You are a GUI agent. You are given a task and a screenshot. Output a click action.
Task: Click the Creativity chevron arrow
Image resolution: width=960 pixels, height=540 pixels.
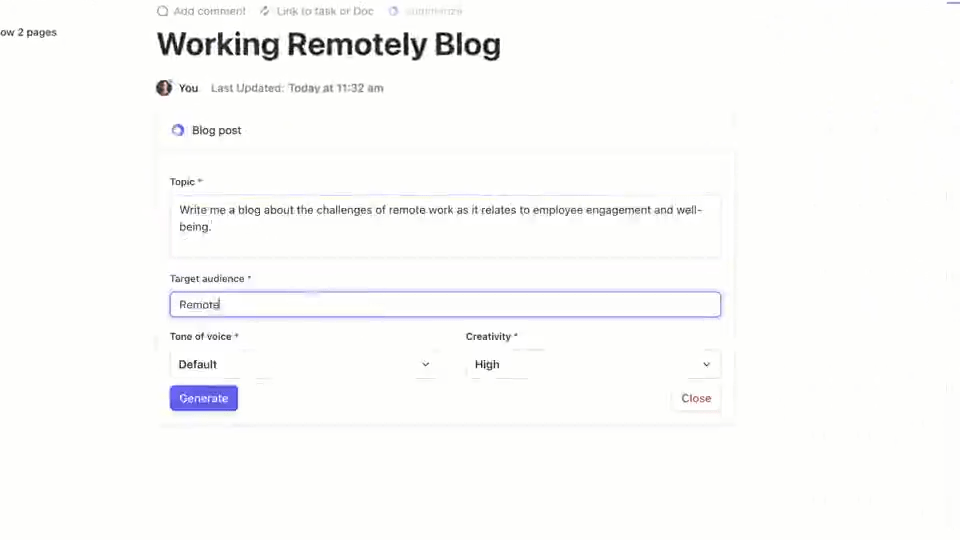pyautogui.click(x=707, y=364)
